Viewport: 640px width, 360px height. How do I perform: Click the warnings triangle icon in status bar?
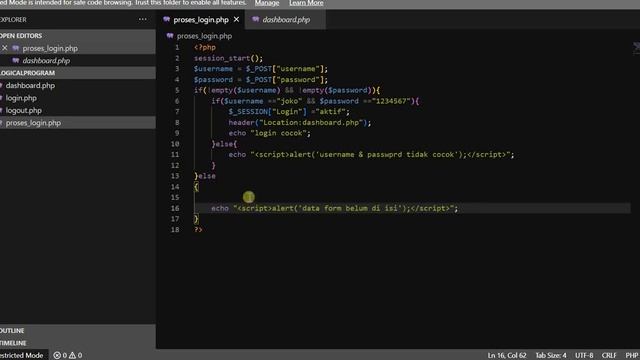coord(73,355)
